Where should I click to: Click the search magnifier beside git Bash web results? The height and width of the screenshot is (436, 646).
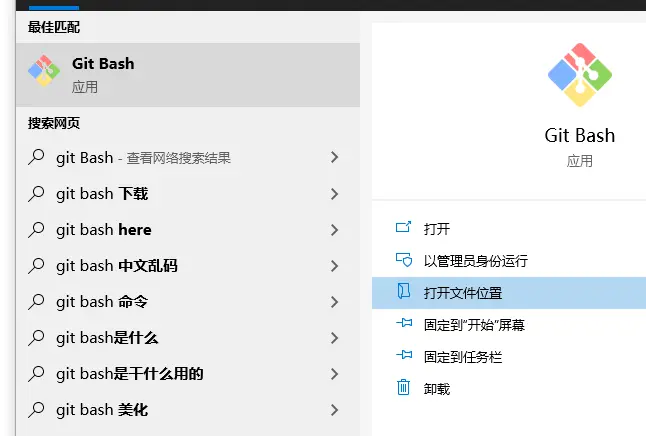click(x=36, y=157)
